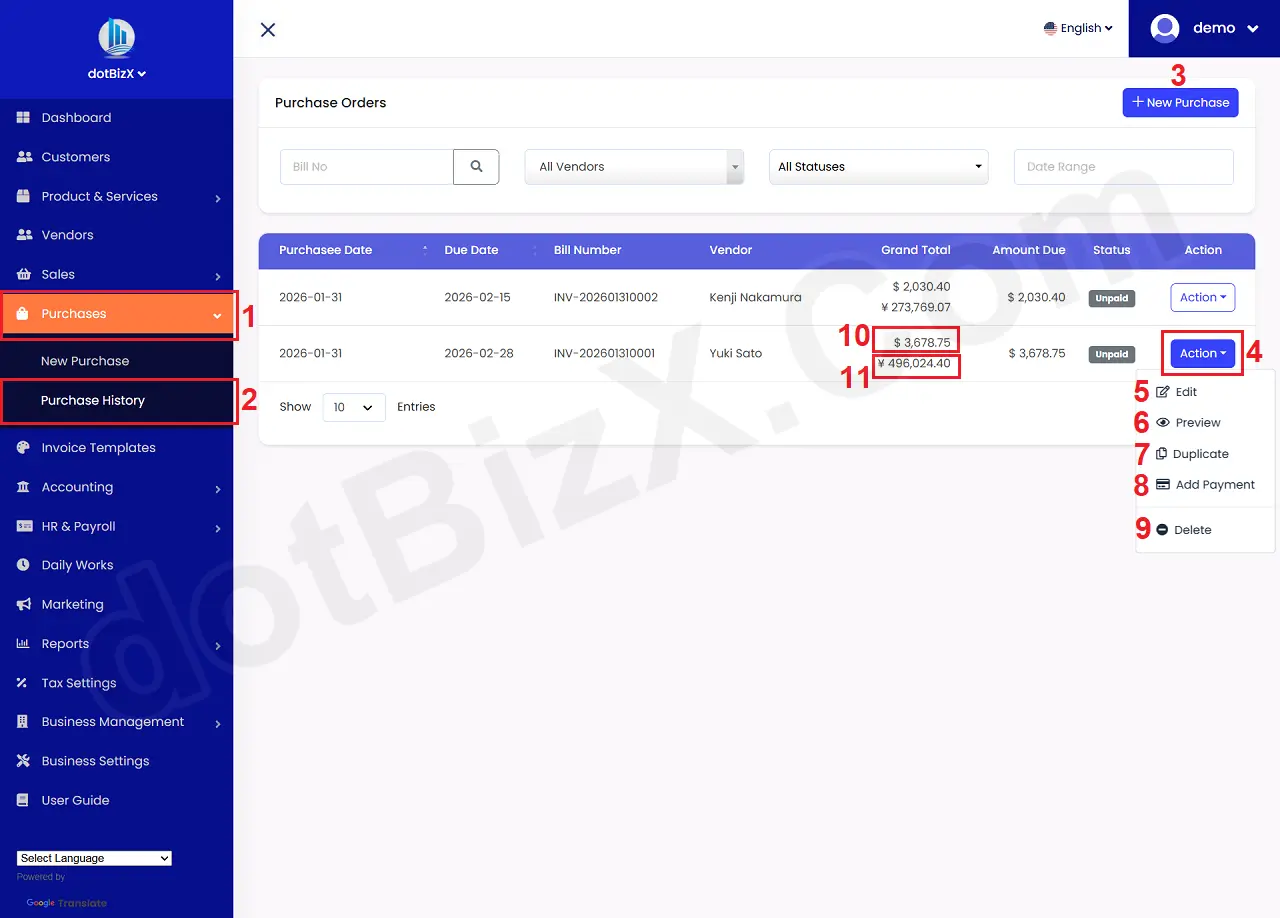Click the Daily Works clock icon

point(24,565)
